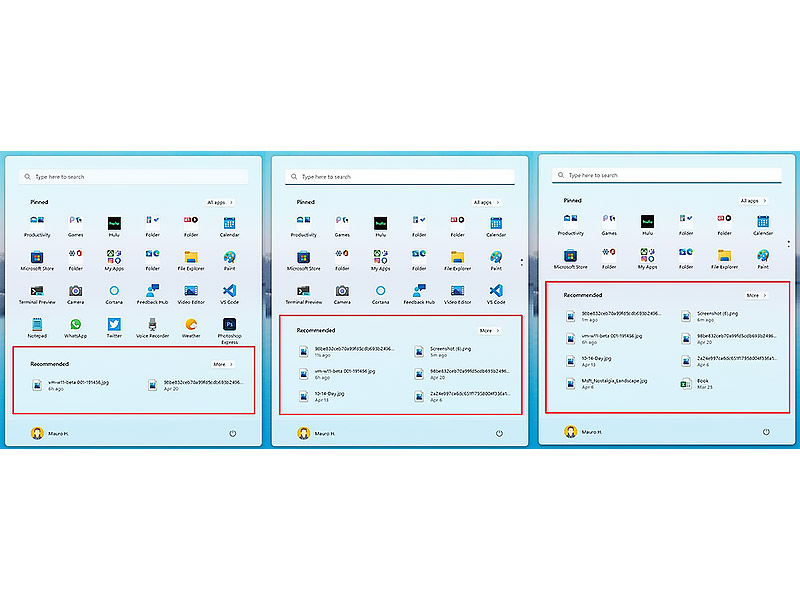The height and width of the screenshot is (600, 800).
Task: Open Paint in the right Start menu
Action: [763, 256]
